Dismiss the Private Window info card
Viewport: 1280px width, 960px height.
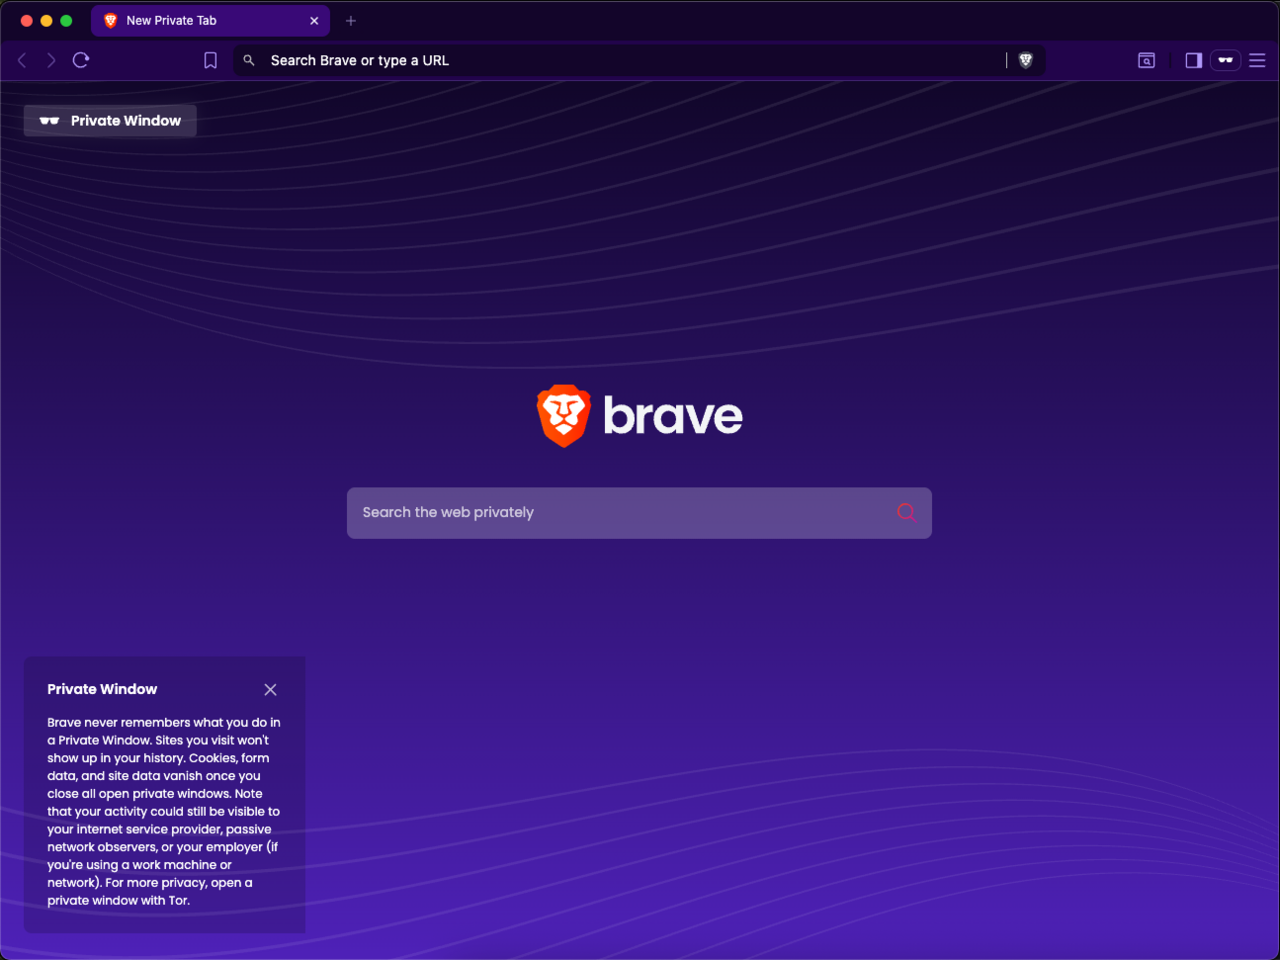coord(270,690)
